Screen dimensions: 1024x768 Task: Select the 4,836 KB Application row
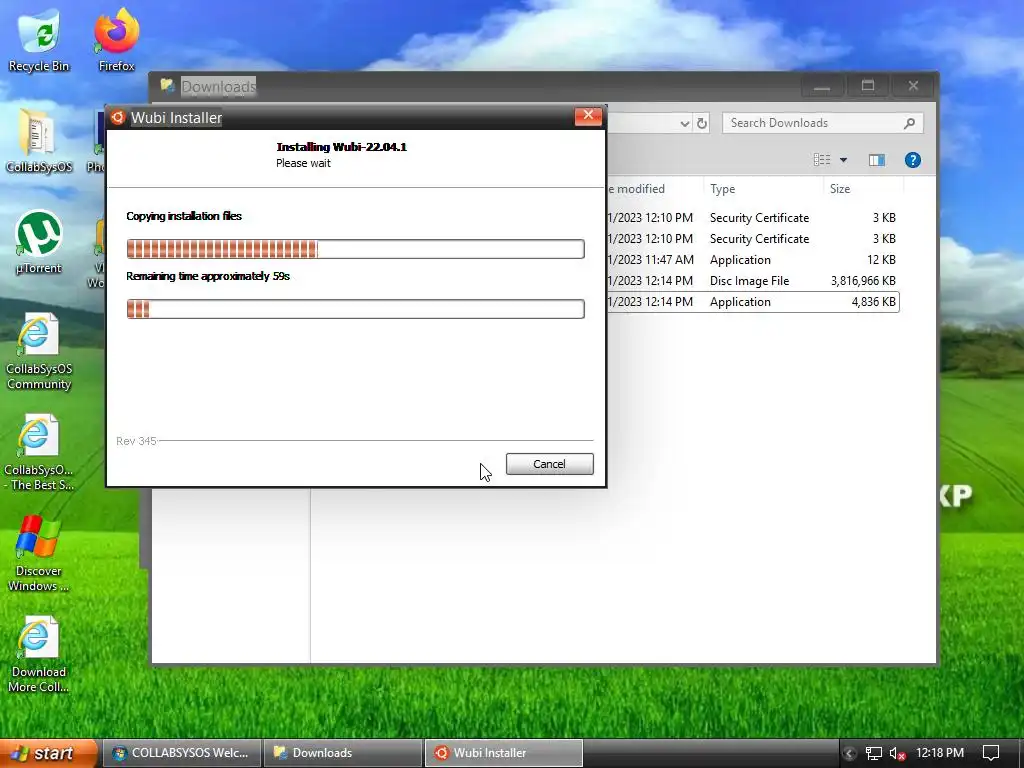click(x=752, y=302)
